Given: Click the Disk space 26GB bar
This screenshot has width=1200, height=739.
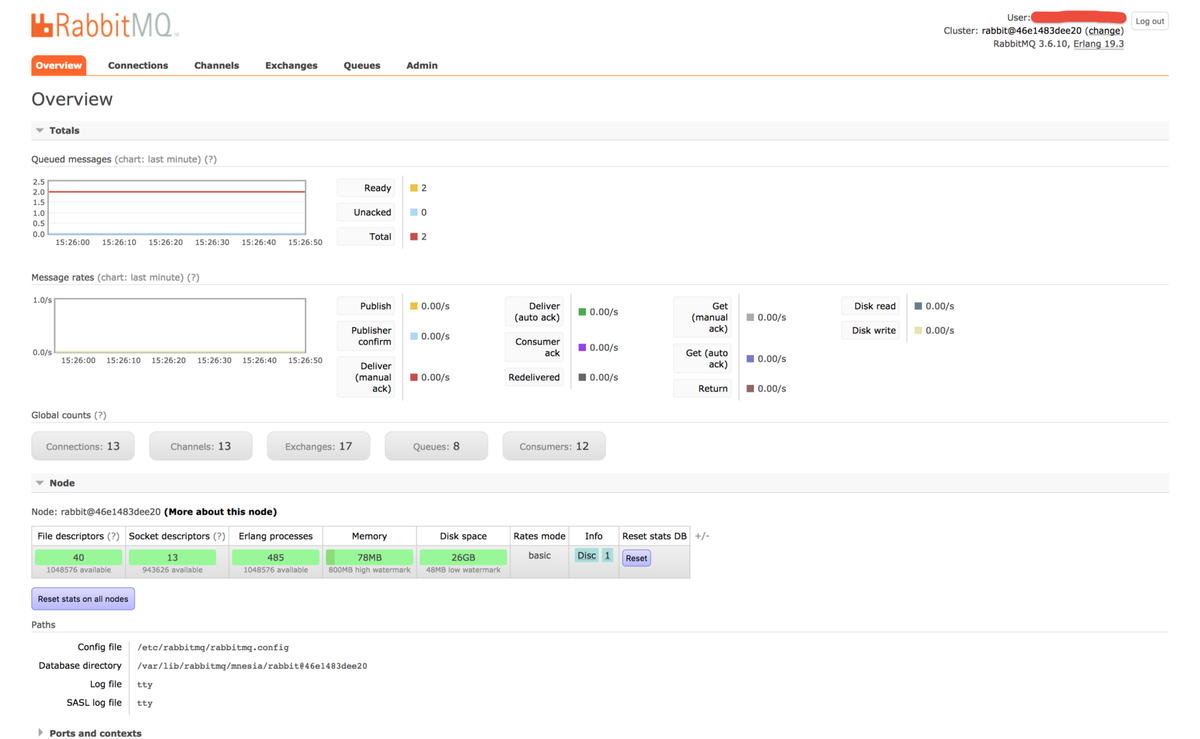Looking at the screenshot, I should [463, 557].
